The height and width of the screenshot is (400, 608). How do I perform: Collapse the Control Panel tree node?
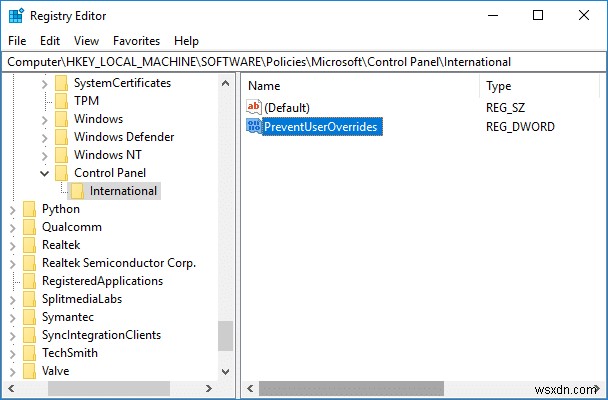tap(44, 173)
